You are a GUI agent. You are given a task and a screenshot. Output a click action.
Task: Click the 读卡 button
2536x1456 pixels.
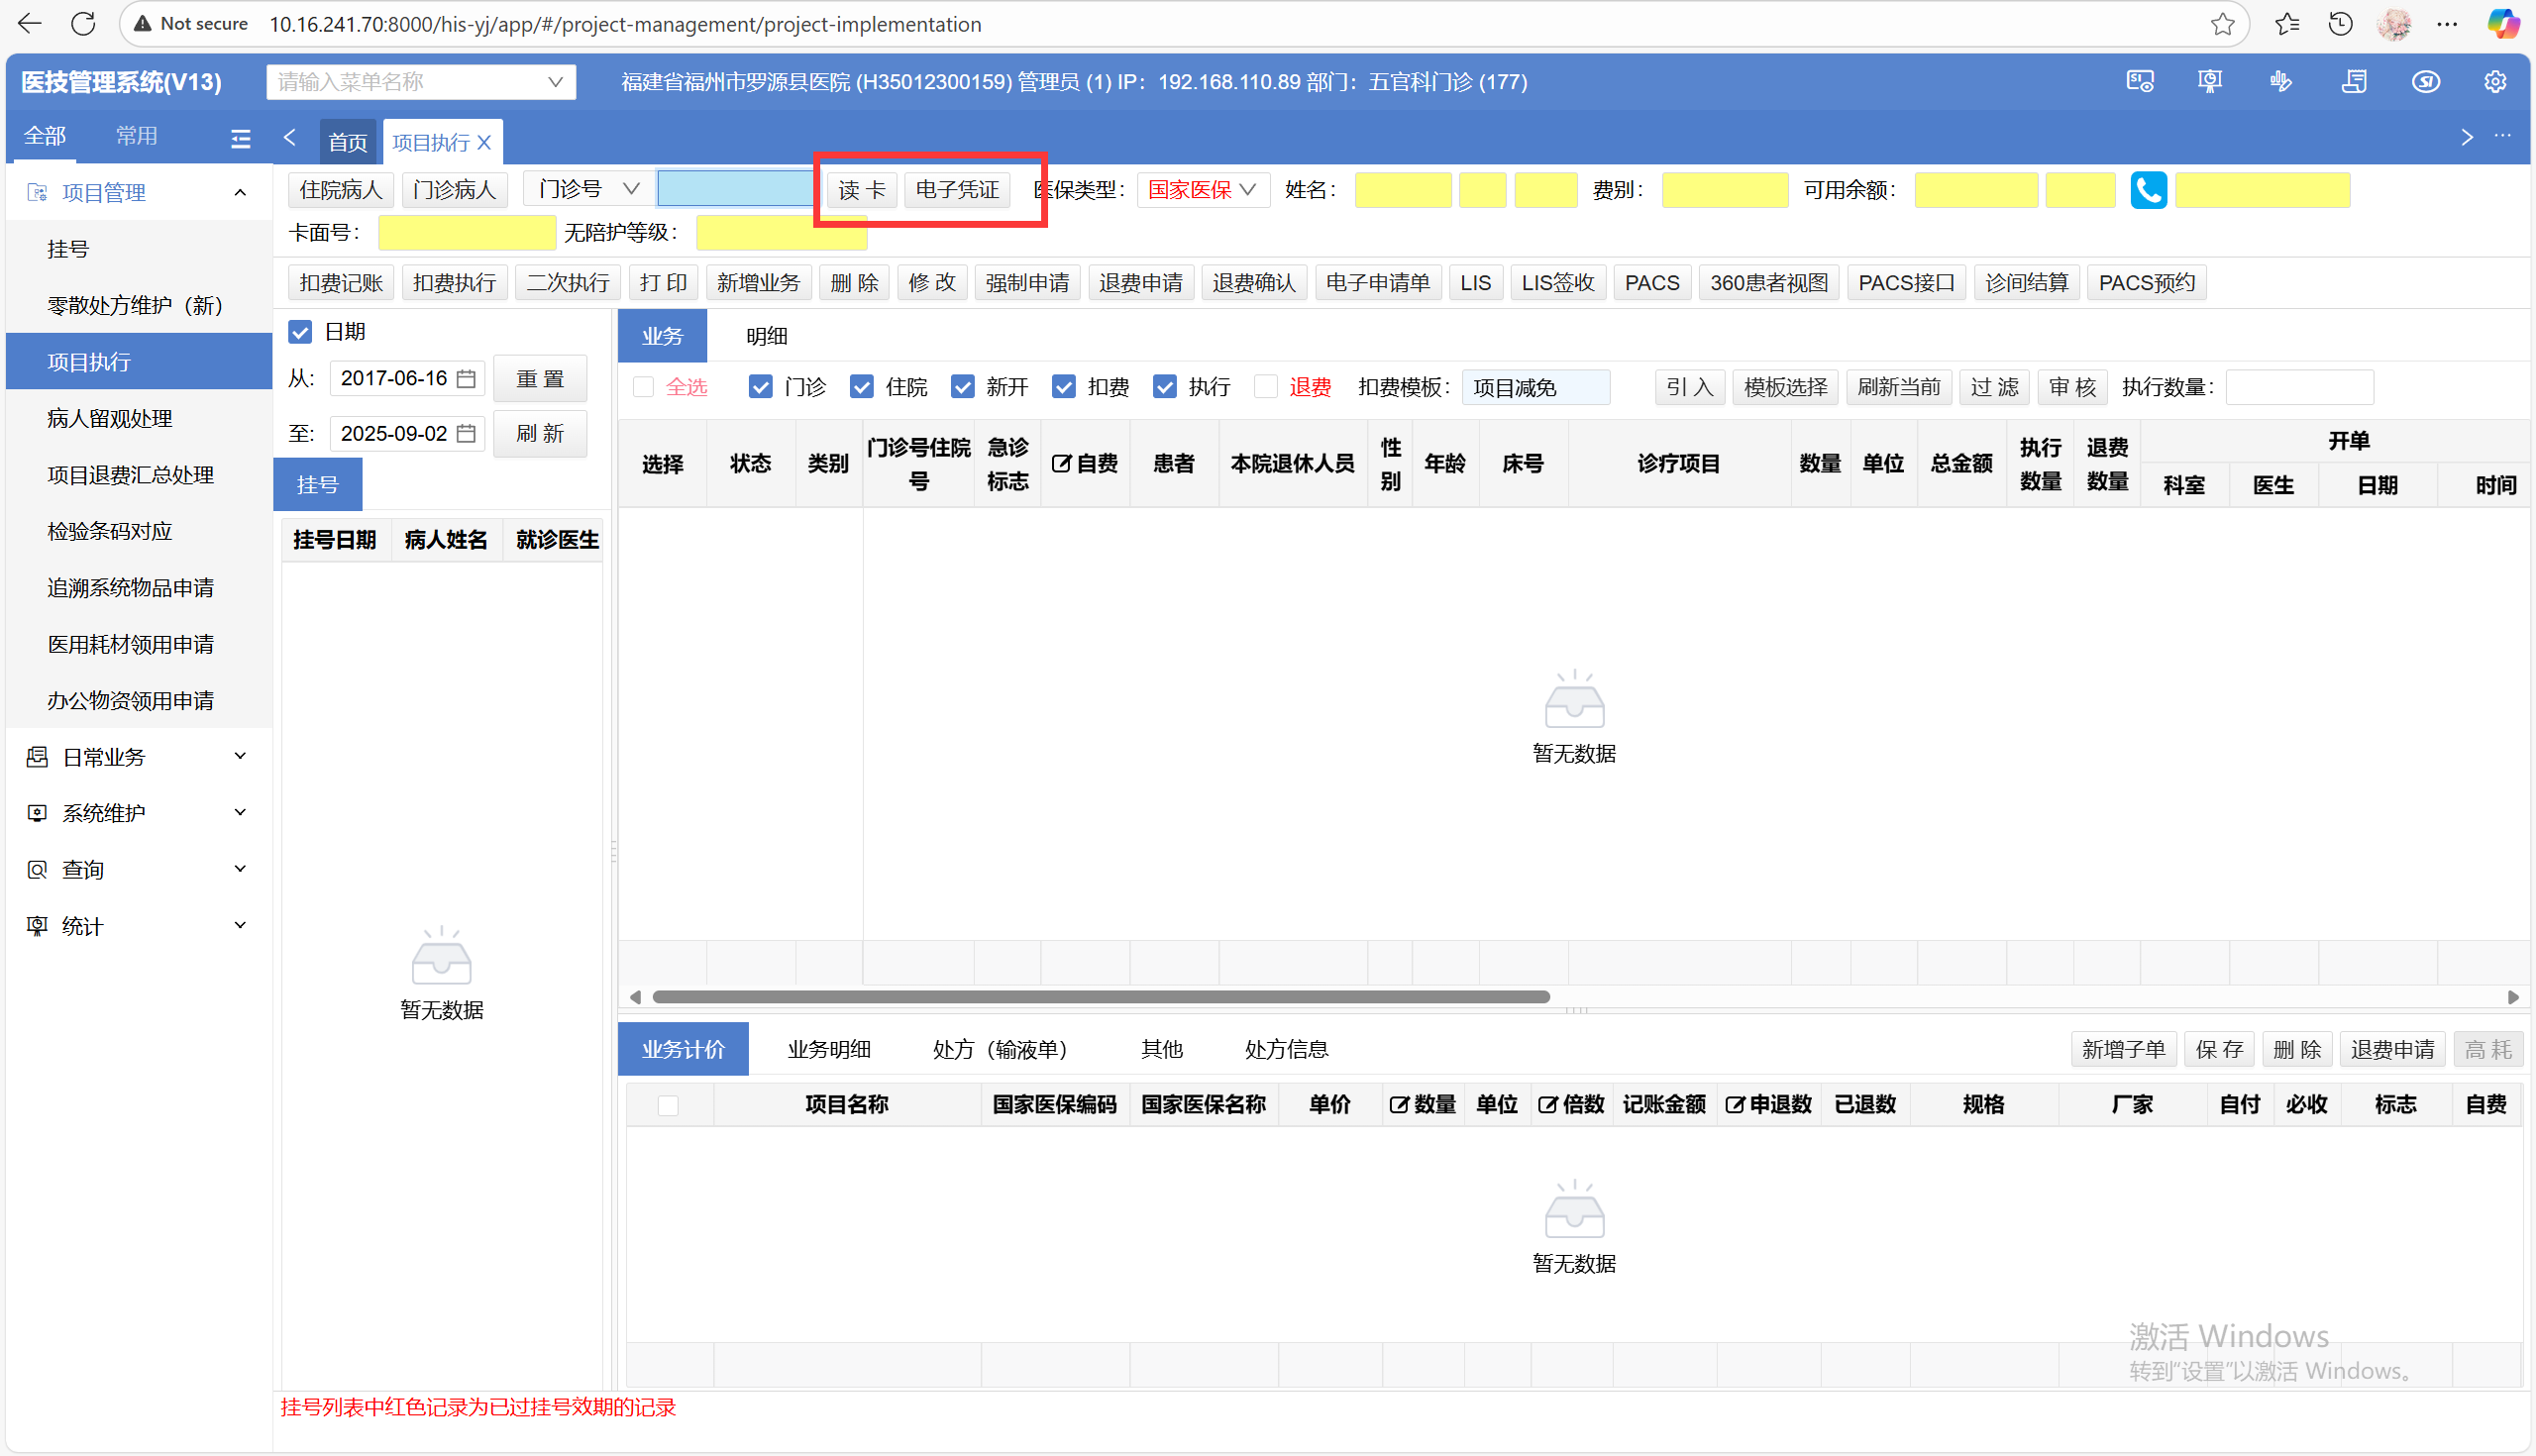click(861, 190)
